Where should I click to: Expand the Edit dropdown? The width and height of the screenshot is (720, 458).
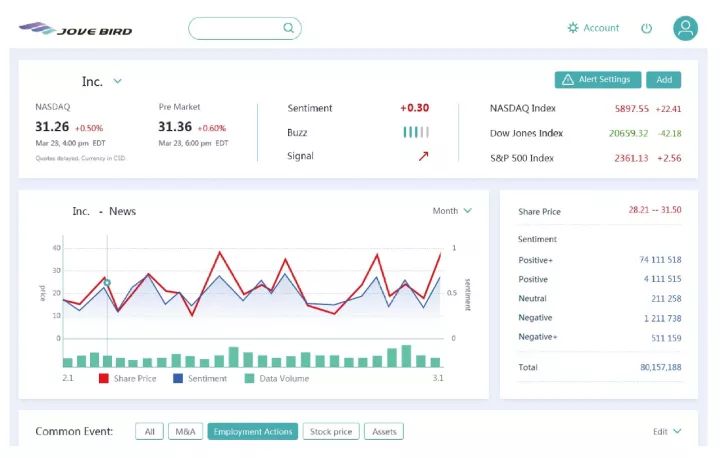(x=667, y=432)
